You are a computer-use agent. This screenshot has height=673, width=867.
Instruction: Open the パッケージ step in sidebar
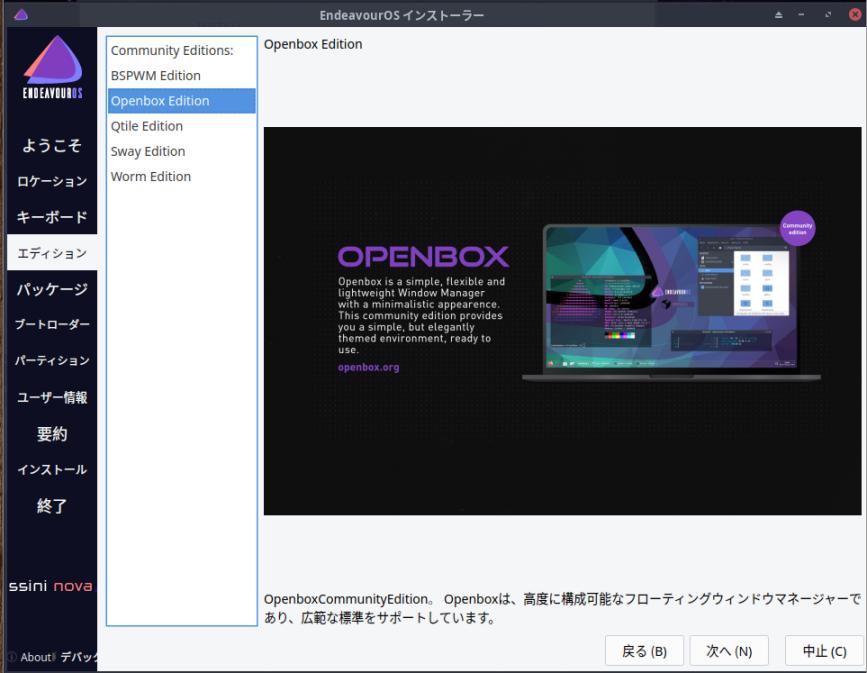point(52,289)
